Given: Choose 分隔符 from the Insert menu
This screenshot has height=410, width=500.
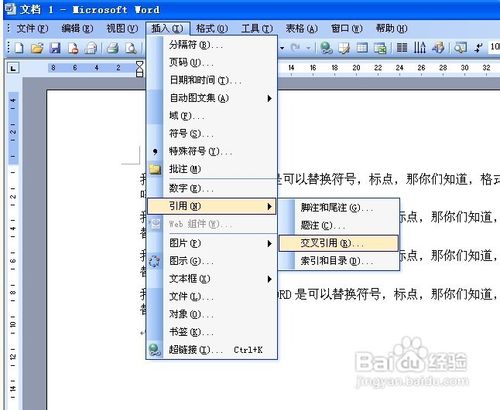Looking at the screenshot, I should point(212,45).
